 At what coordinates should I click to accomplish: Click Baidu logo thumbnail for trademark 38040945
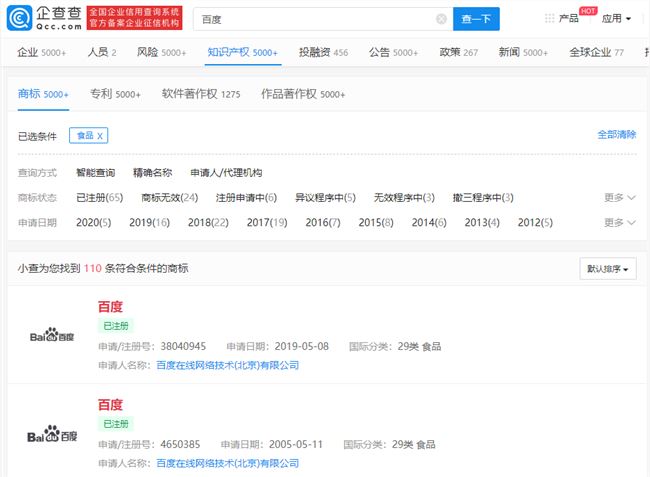pos(51,336)
